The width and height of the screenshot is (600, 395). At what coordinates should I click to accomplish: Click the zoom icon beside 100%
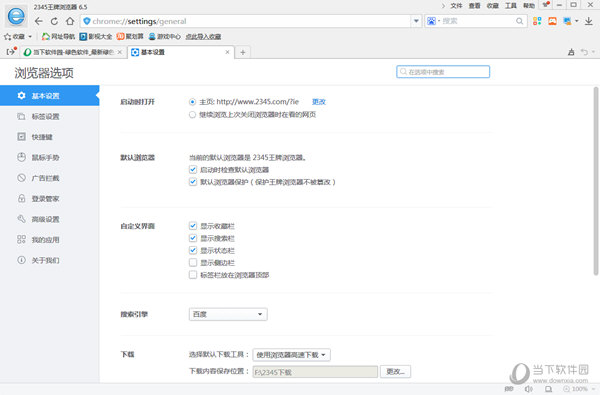tap(566, 389)
